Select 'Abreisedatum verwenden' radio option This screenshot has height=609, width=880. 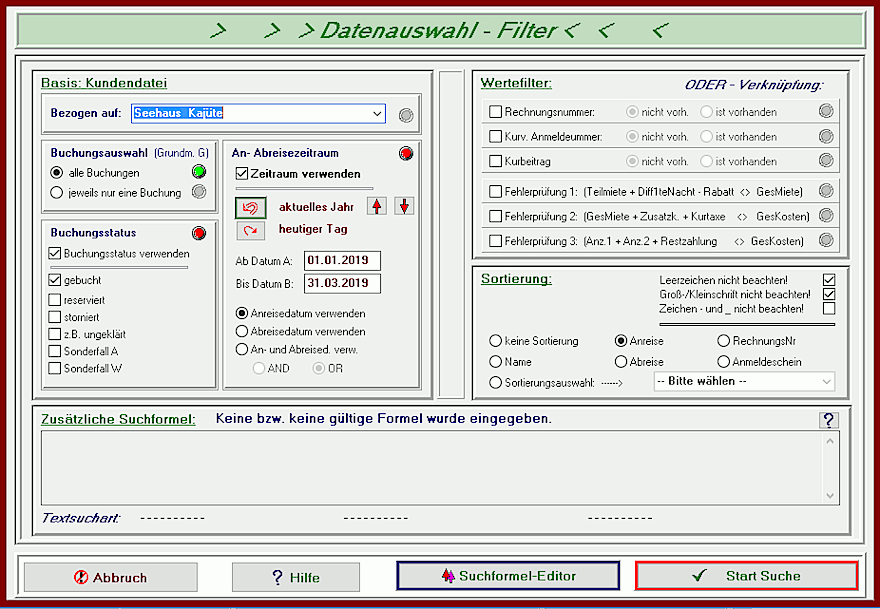point(242,331)
